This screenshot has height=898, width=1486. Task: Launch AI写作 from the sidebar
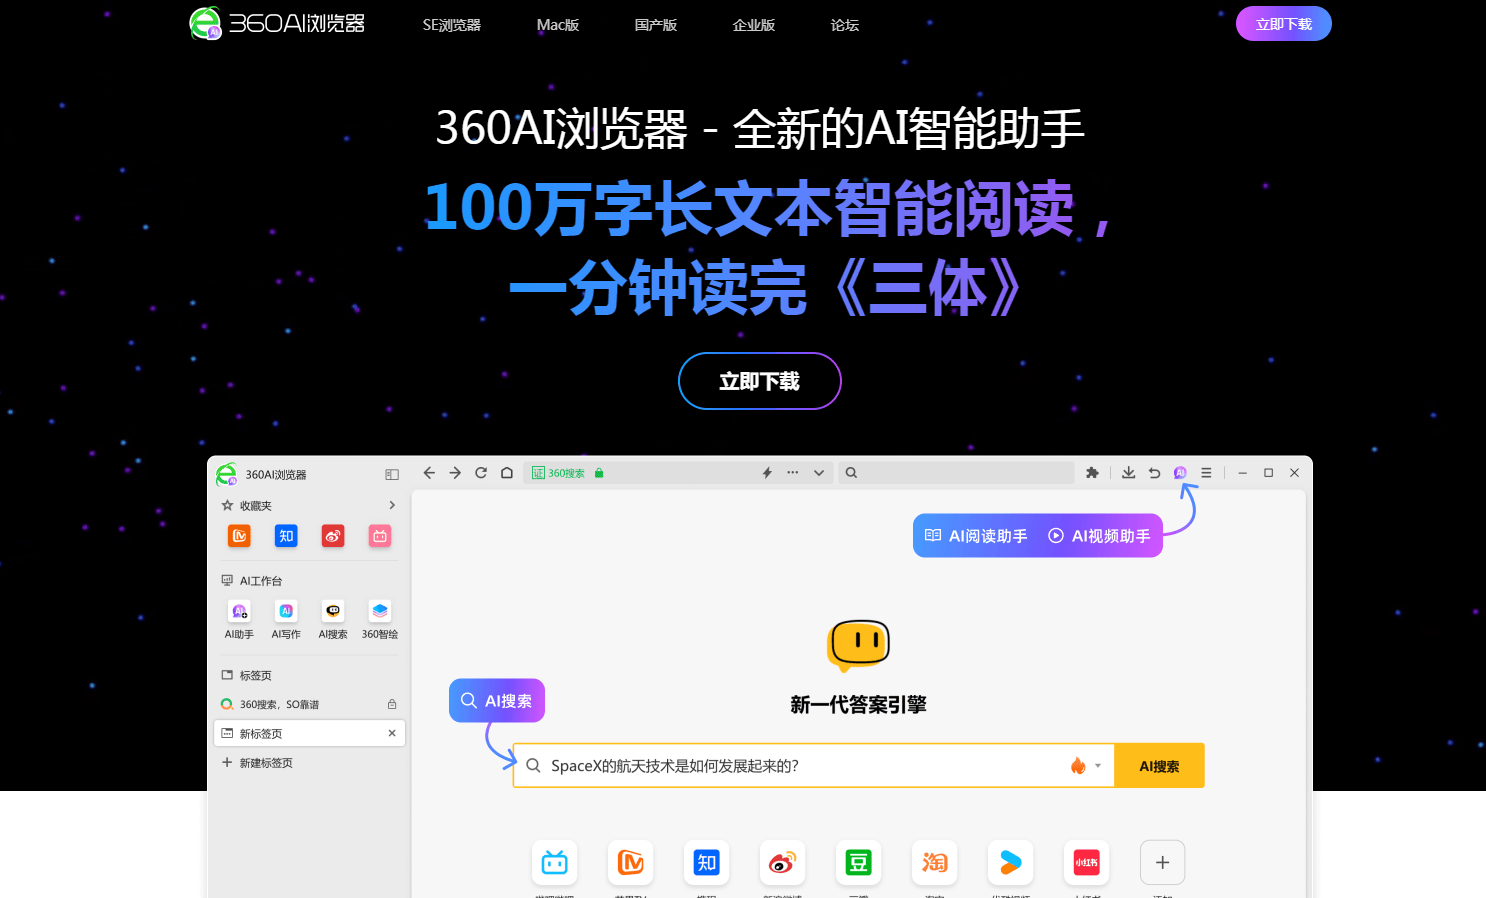tap(286, 611)
